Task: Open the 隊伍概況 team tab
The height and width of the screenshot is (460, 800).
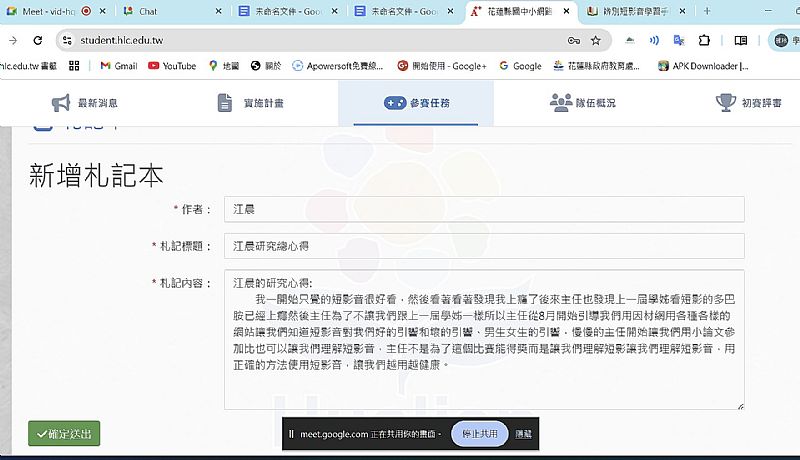Action: [582, 103]
